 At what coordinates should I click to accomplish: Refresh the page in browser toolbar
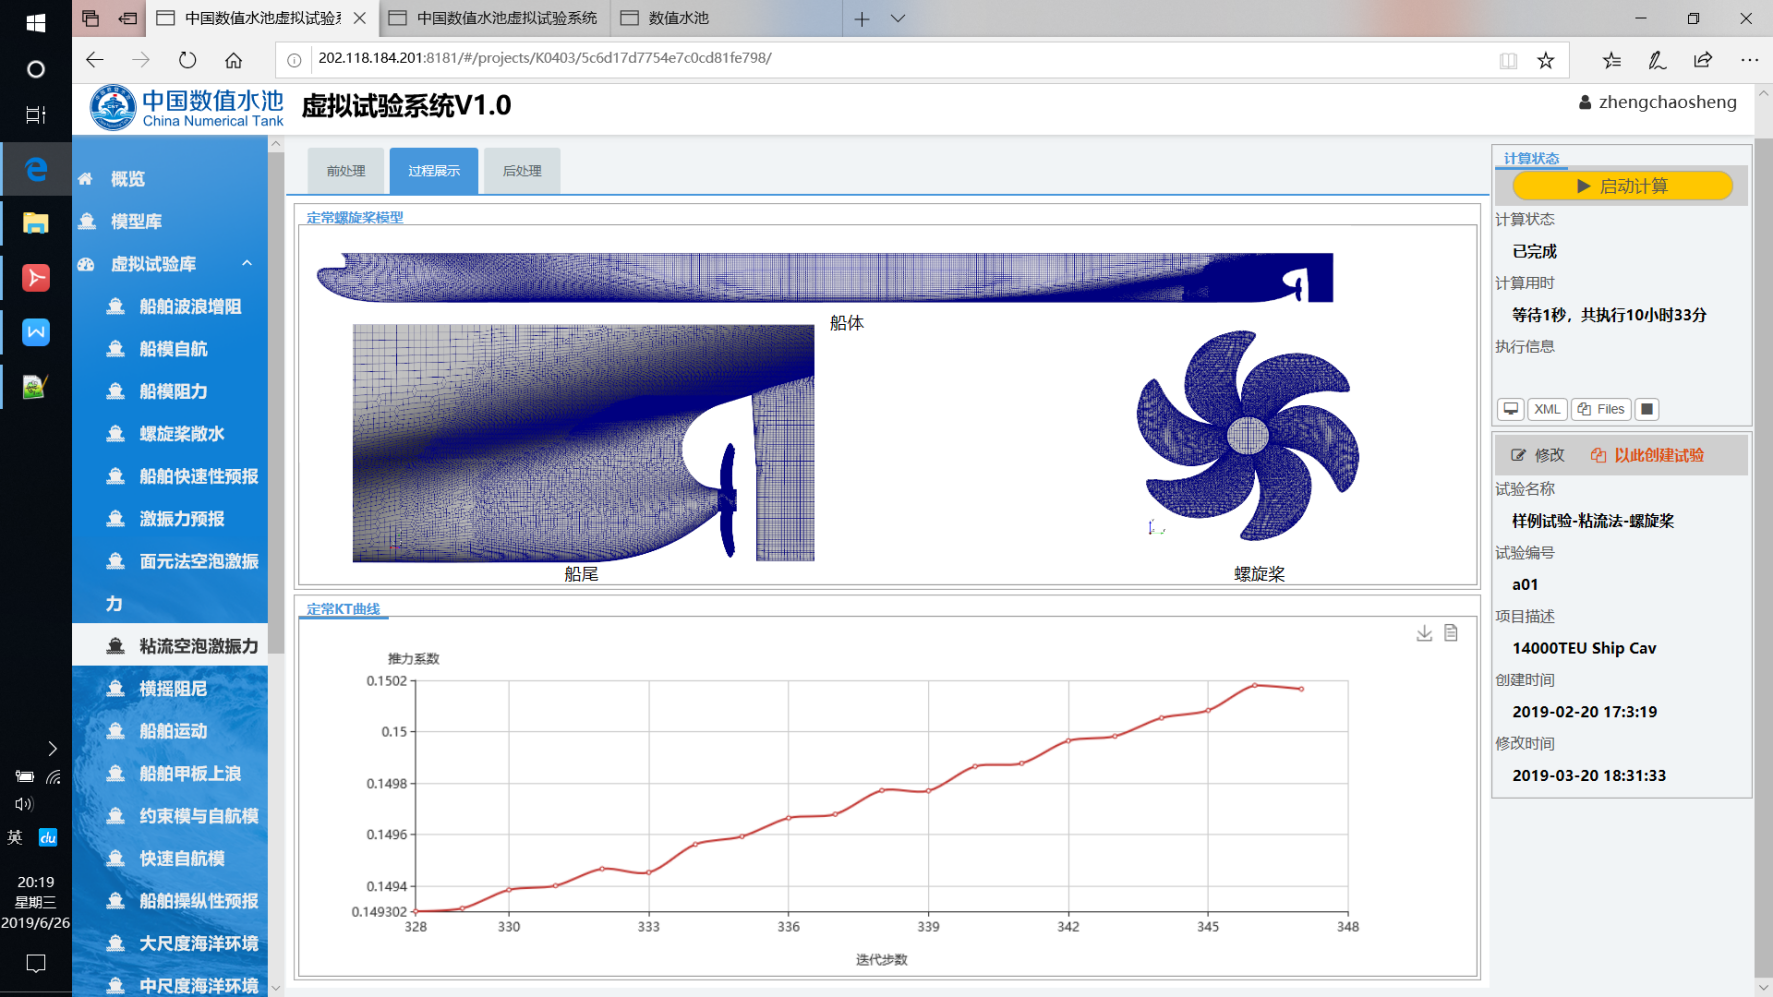click(187, 60)
